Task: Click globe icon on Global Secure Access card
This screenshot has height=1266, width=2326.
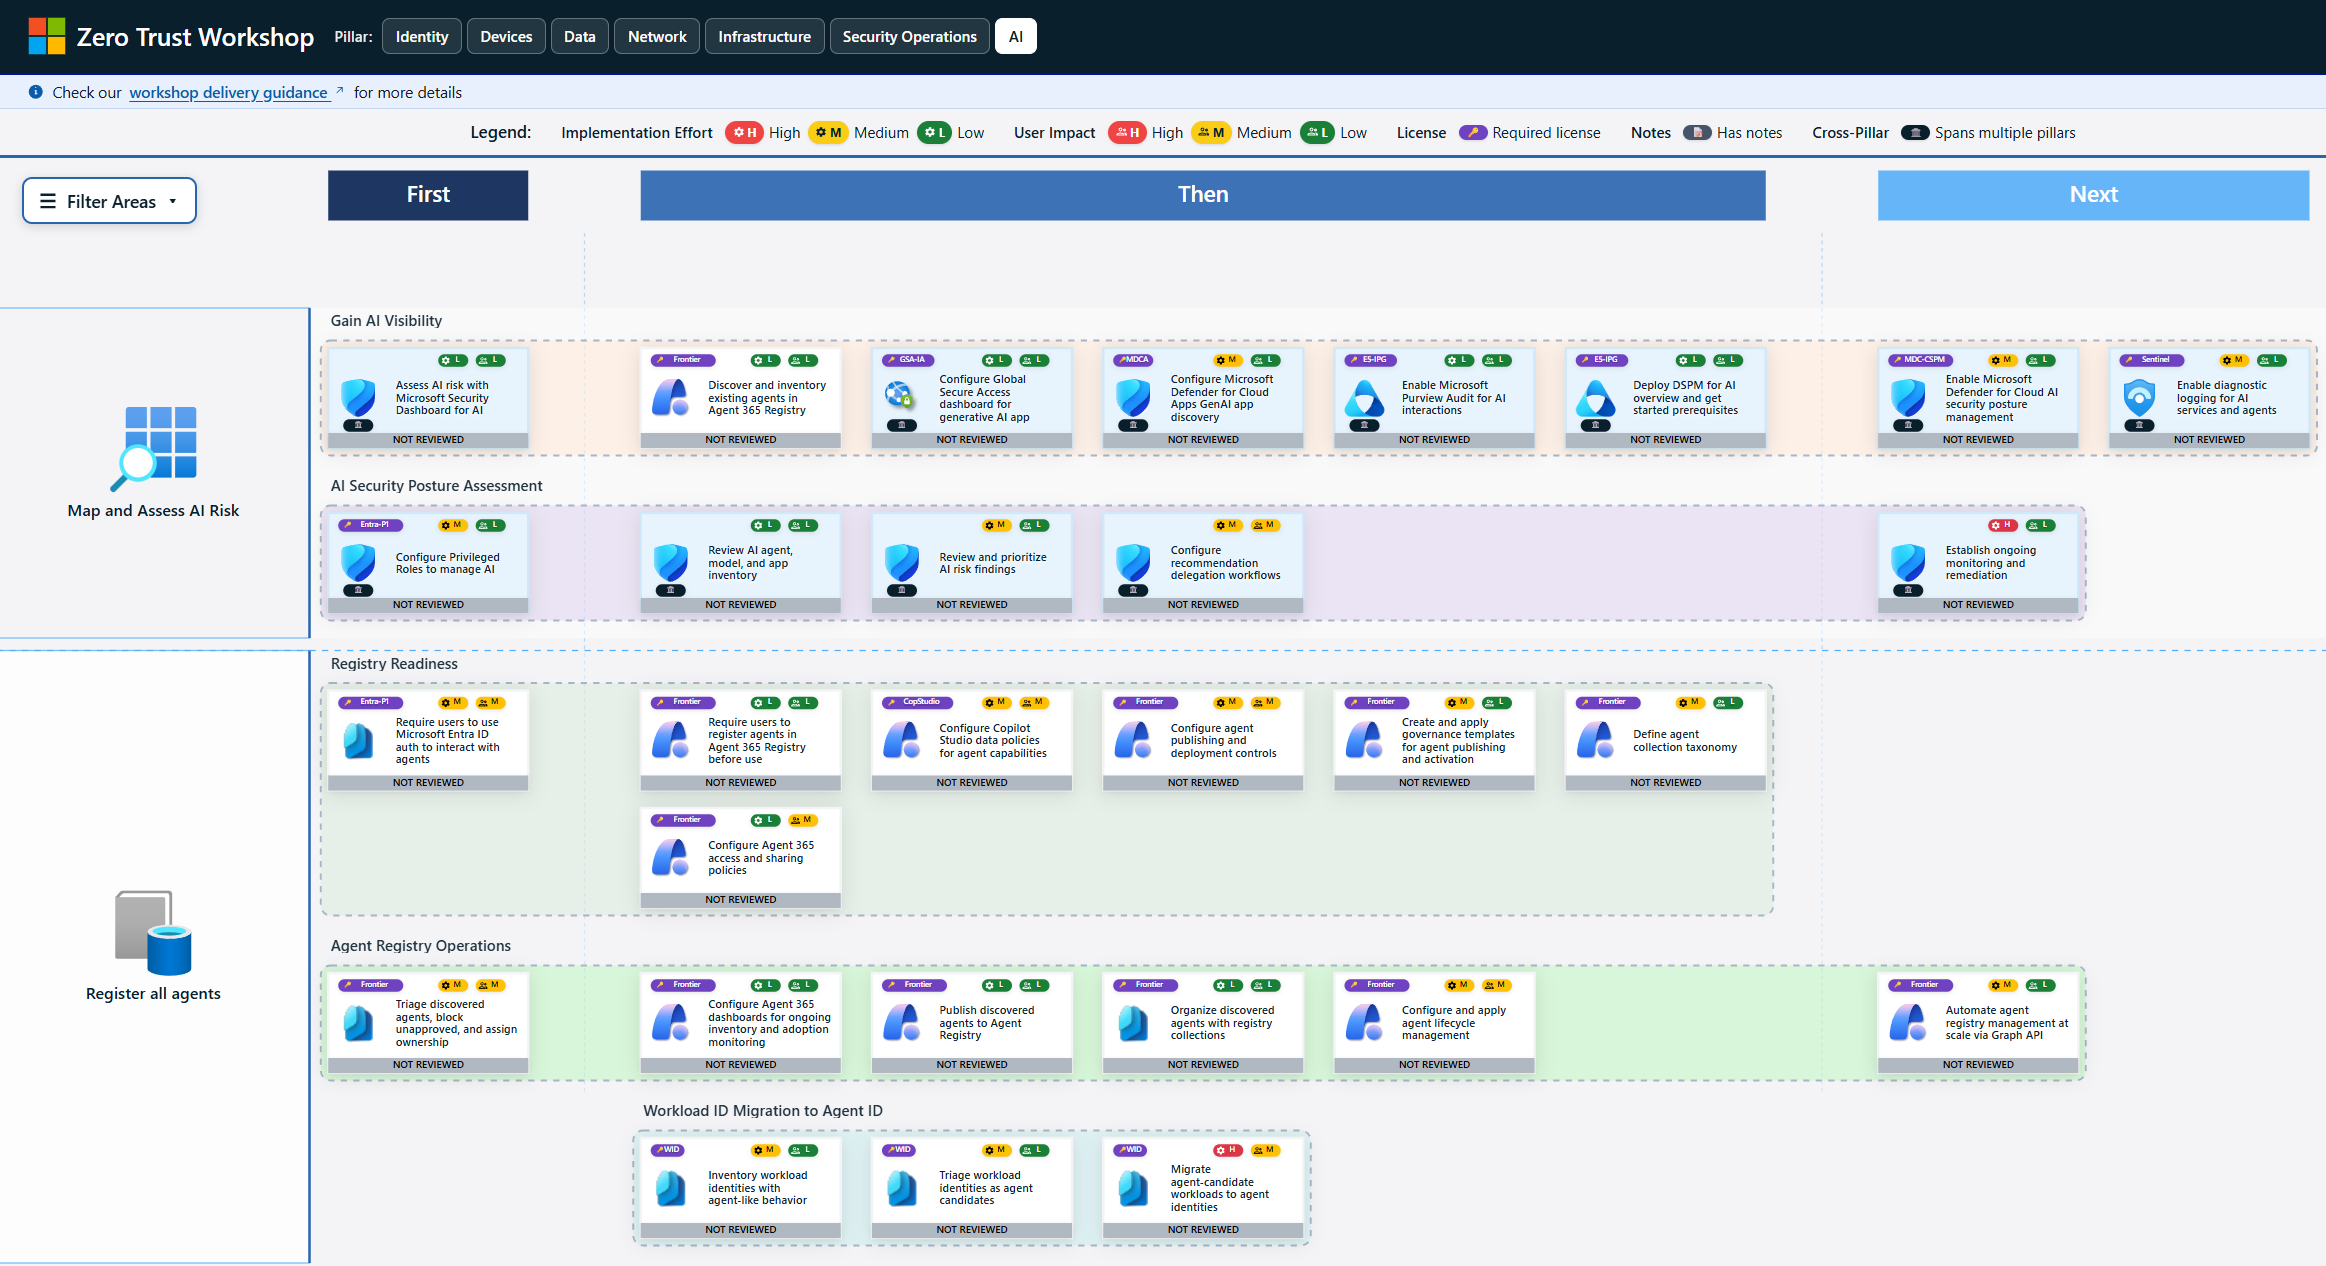Action: click(x=899, y=396)
